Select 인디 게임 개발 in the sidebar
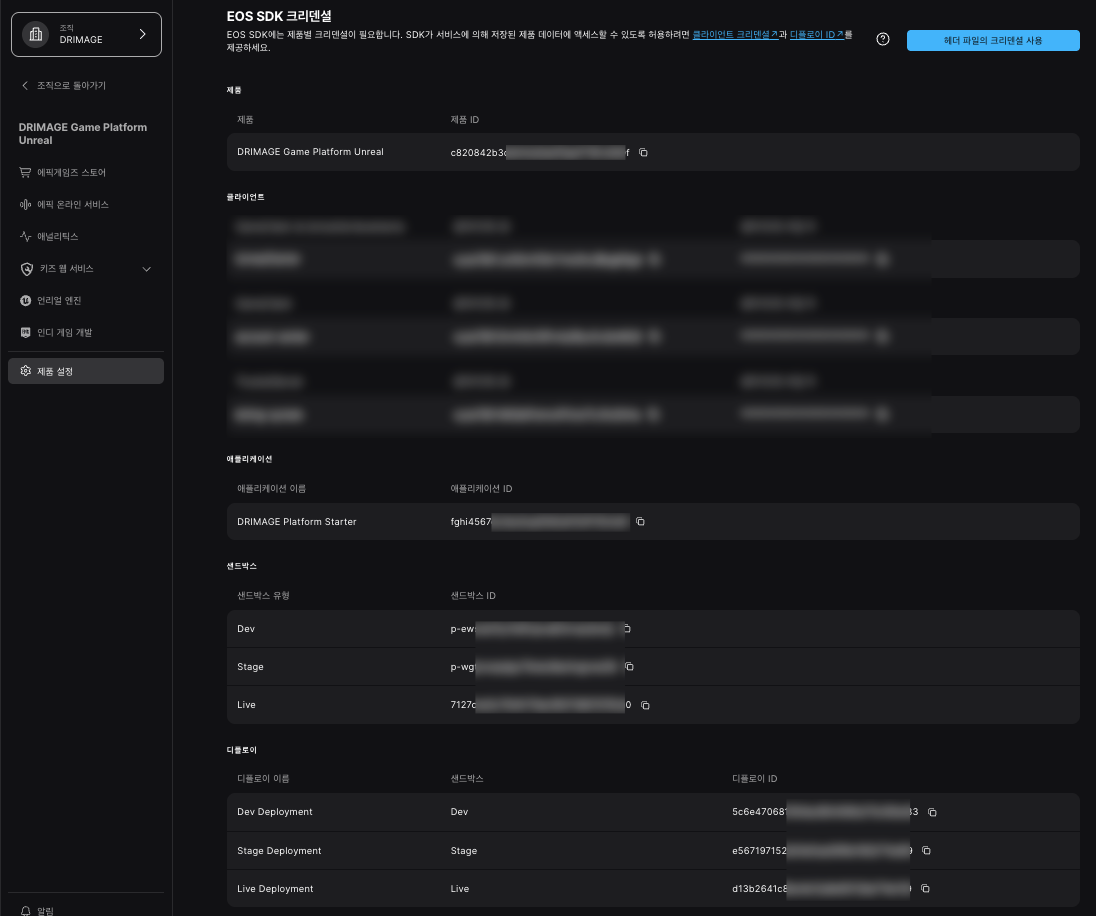 64,333
